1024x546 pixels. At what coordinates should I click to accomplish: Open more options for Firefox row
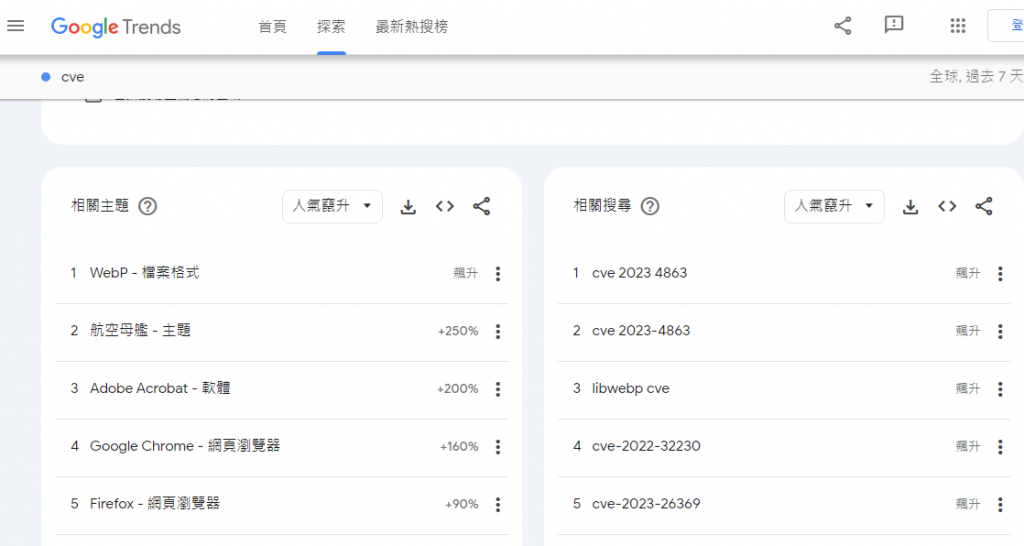coord(498,504)
